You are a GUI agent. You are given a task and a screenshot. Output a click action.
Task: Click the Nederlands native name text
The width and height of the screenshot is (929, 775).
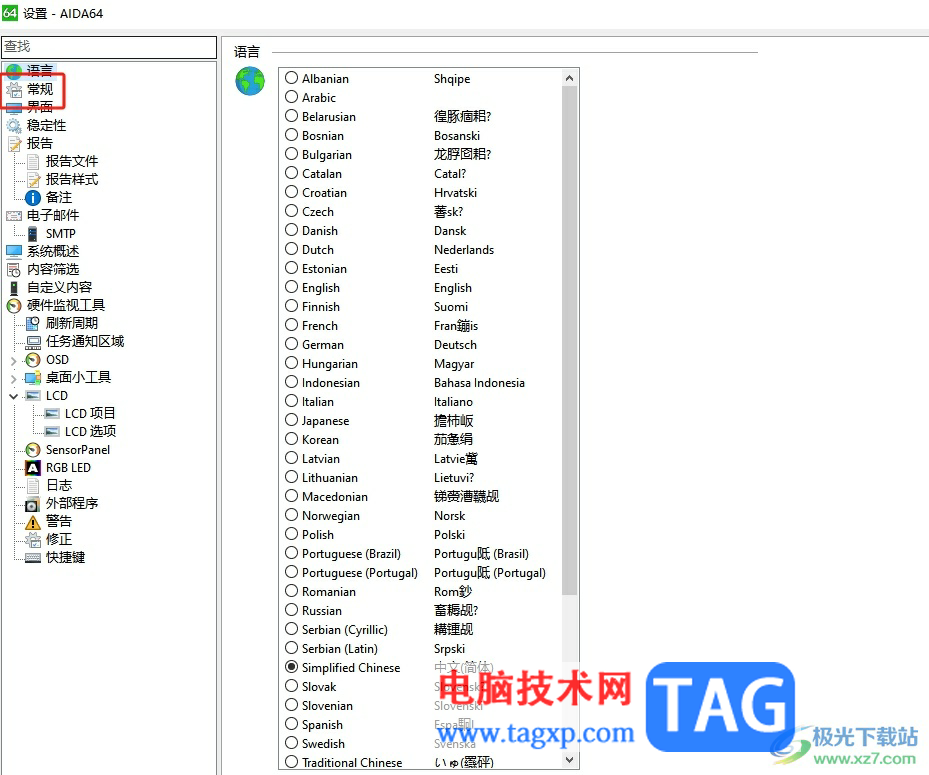tap(464, 249)
